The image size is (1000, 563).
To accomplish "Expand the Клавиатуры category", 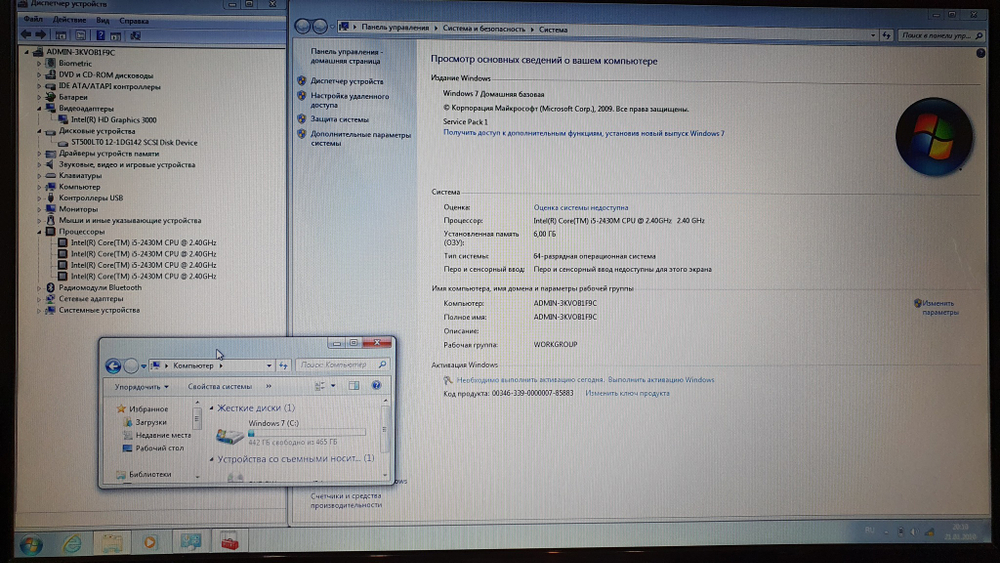I will [39, 176].
